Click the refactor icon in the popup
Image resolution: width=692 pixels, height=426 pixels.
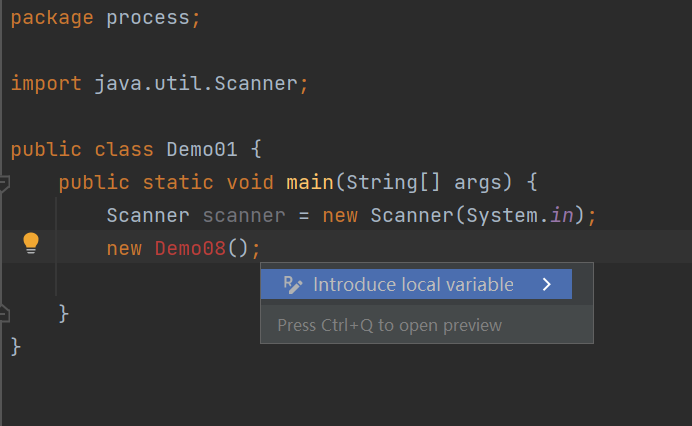pos(293,285)
